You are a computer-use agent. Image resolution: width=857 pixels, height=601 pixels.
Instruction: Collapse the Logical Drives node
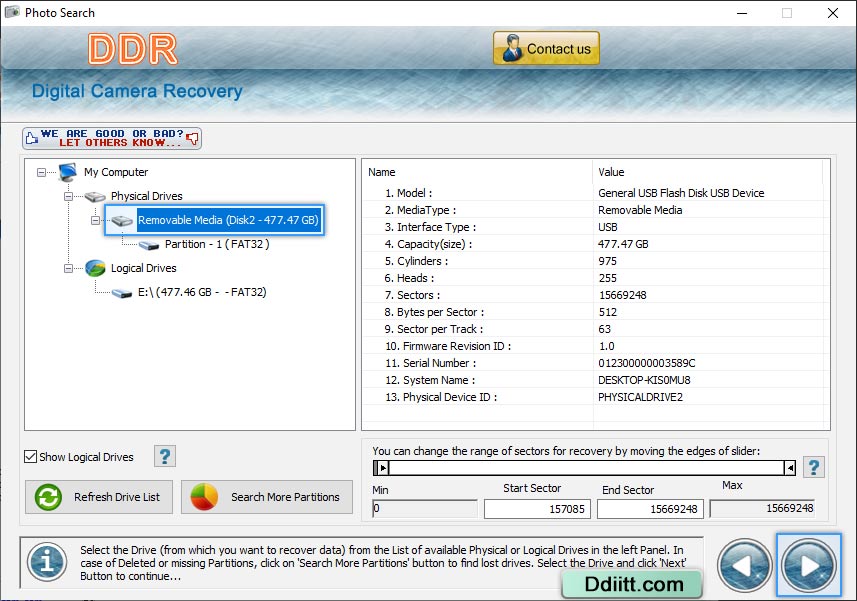(x=68, y=268)
